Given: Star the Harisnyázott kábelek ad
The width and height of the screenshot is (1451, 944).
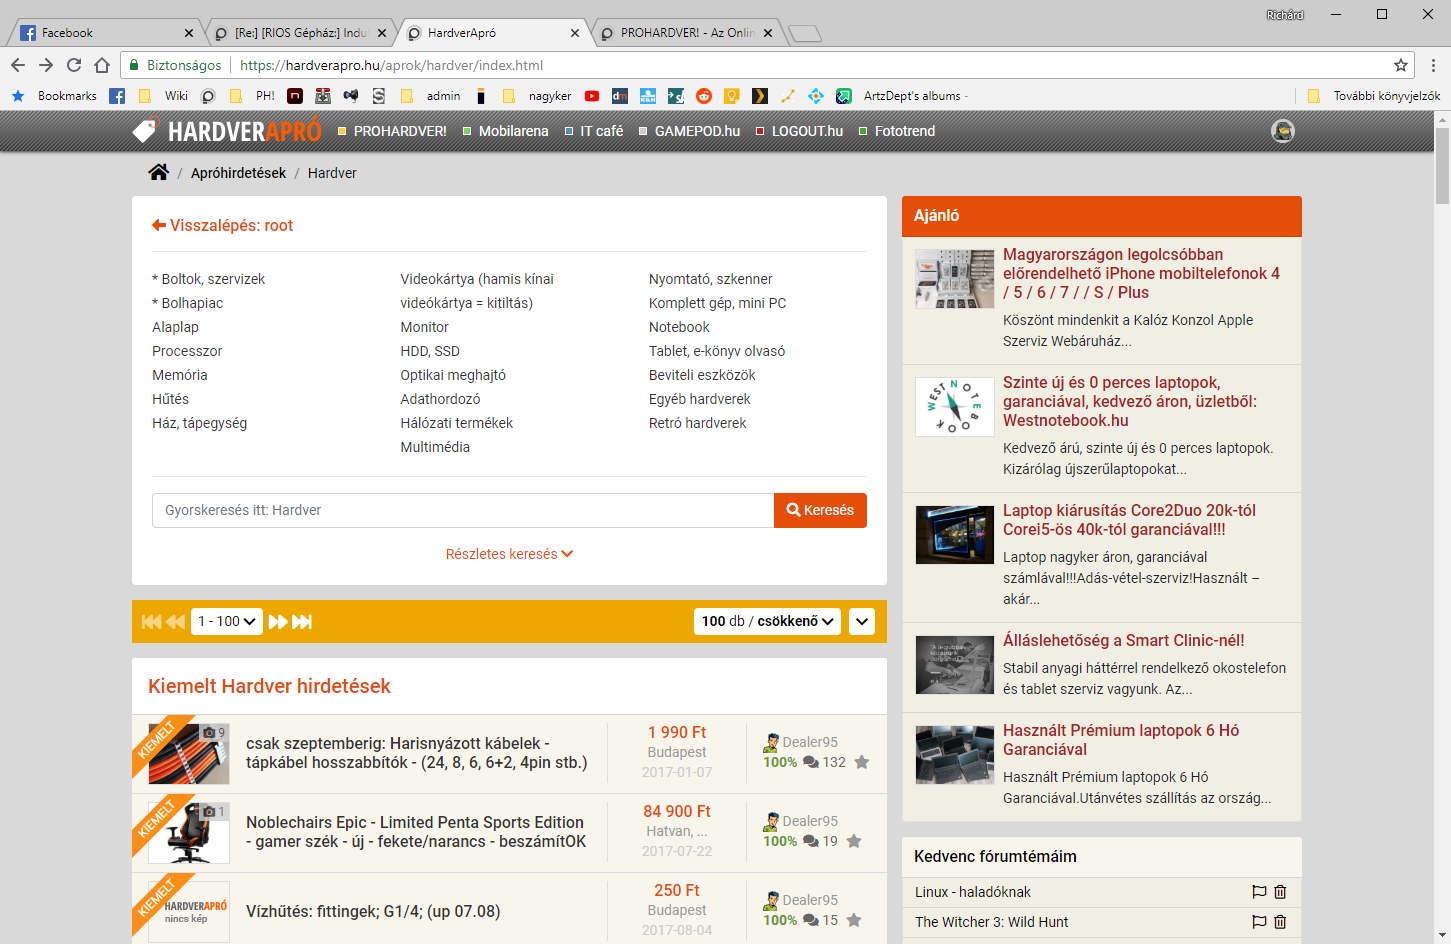Looking at the screenshot, I should [x=862, y=762].
